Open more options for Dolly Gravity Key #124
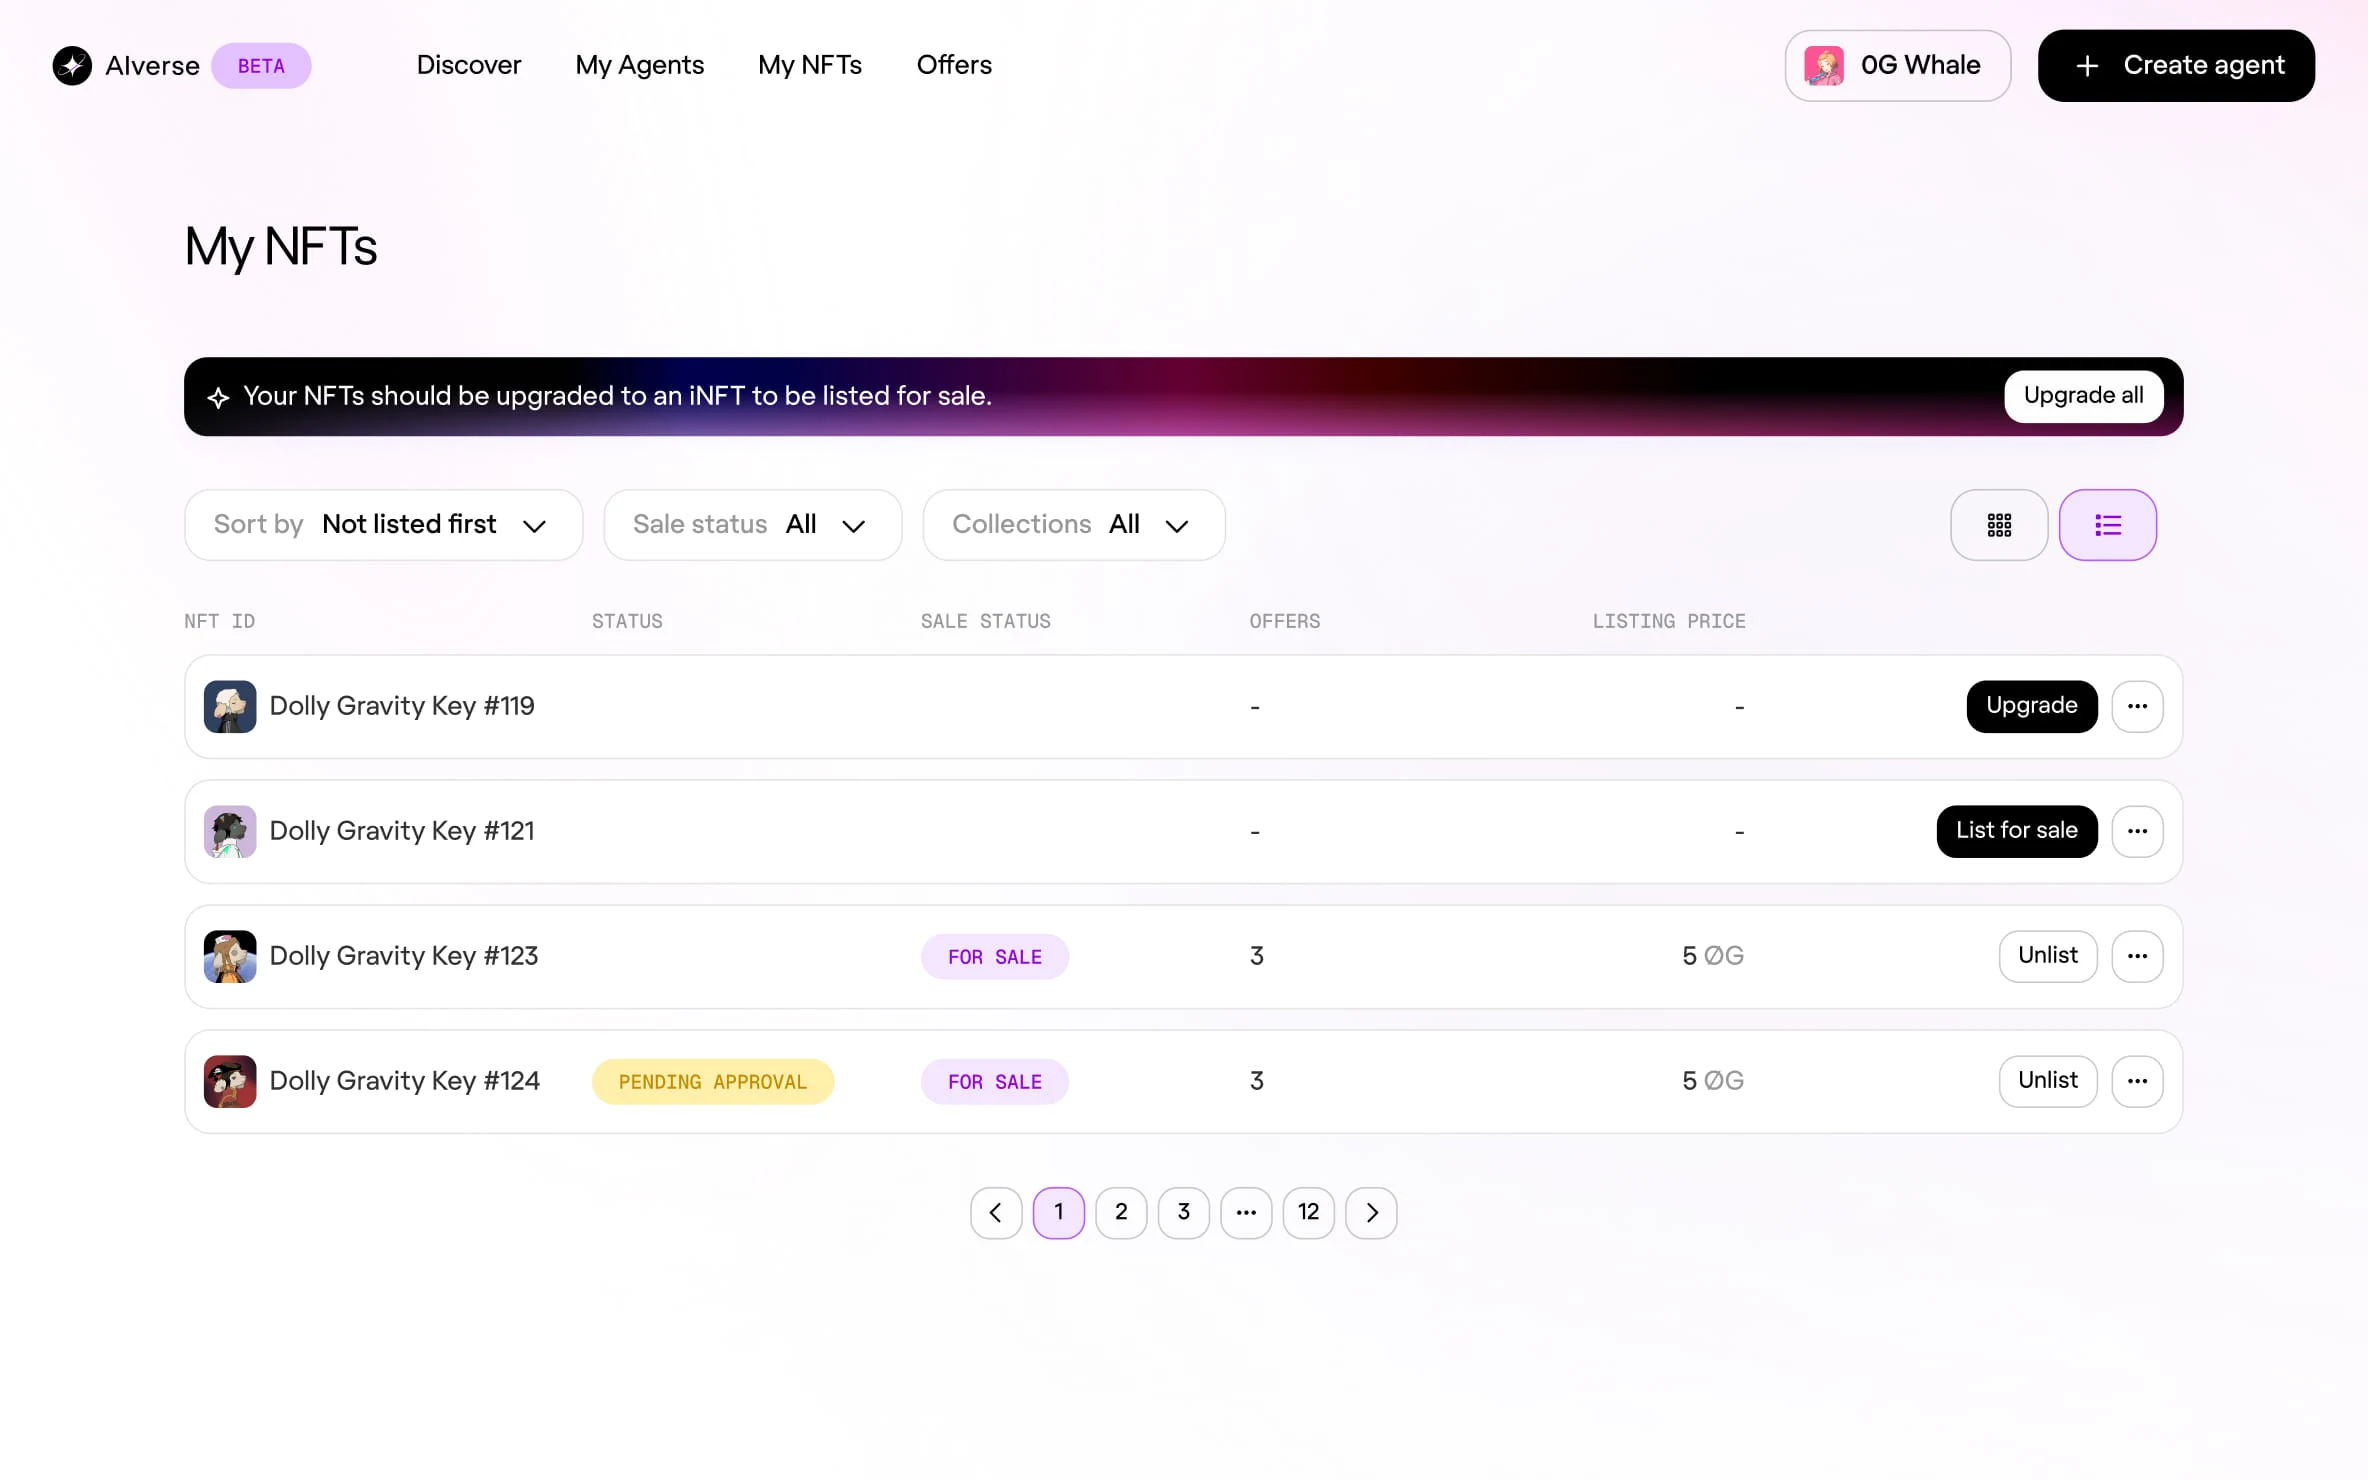Viewport: 2368px width, 1480px height. click(2138, 1081)
